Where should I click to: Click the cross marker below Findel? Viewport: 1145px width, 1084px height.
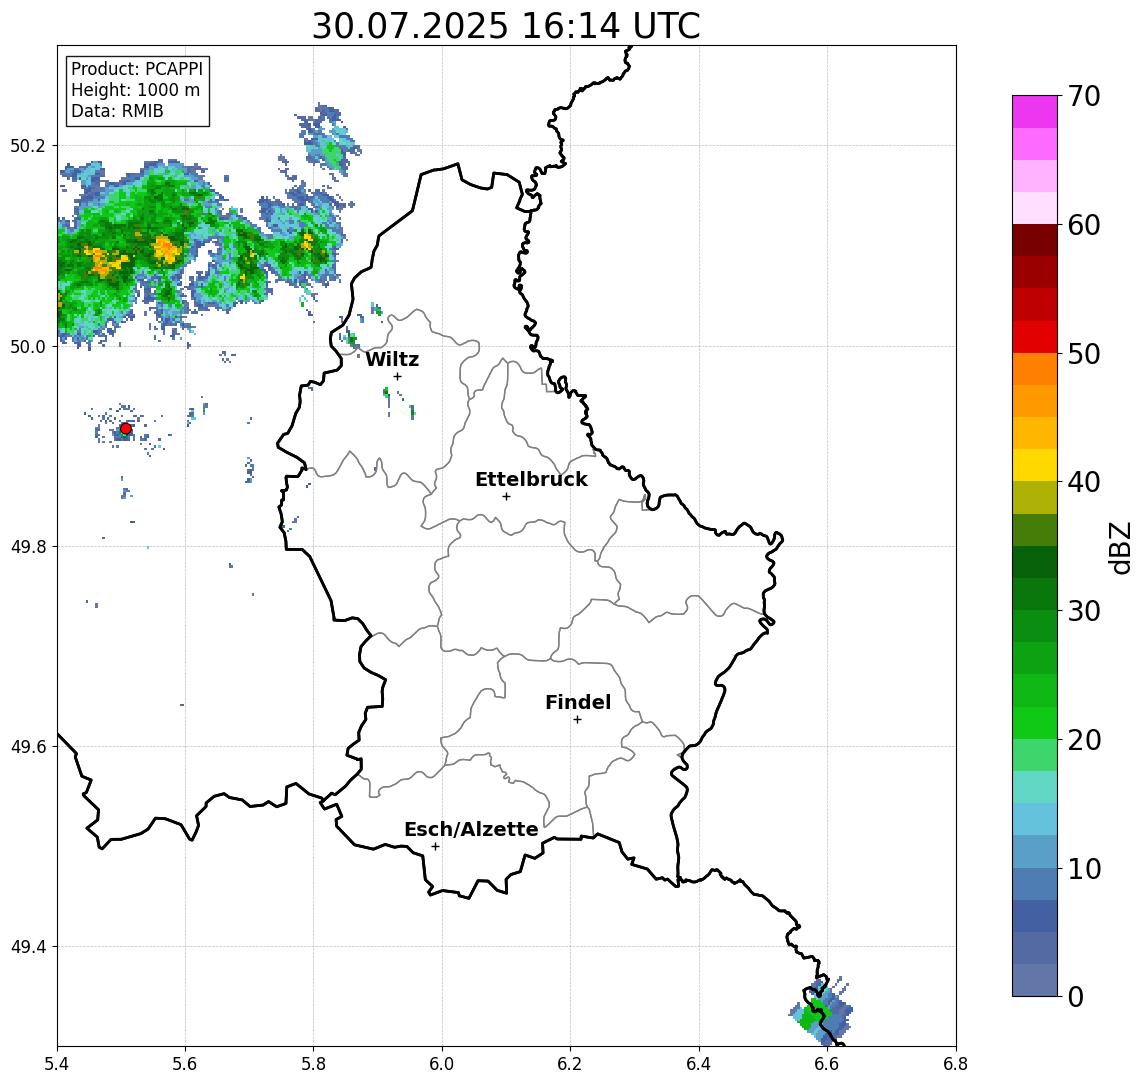pyautogui.click(x=577, y=720)
